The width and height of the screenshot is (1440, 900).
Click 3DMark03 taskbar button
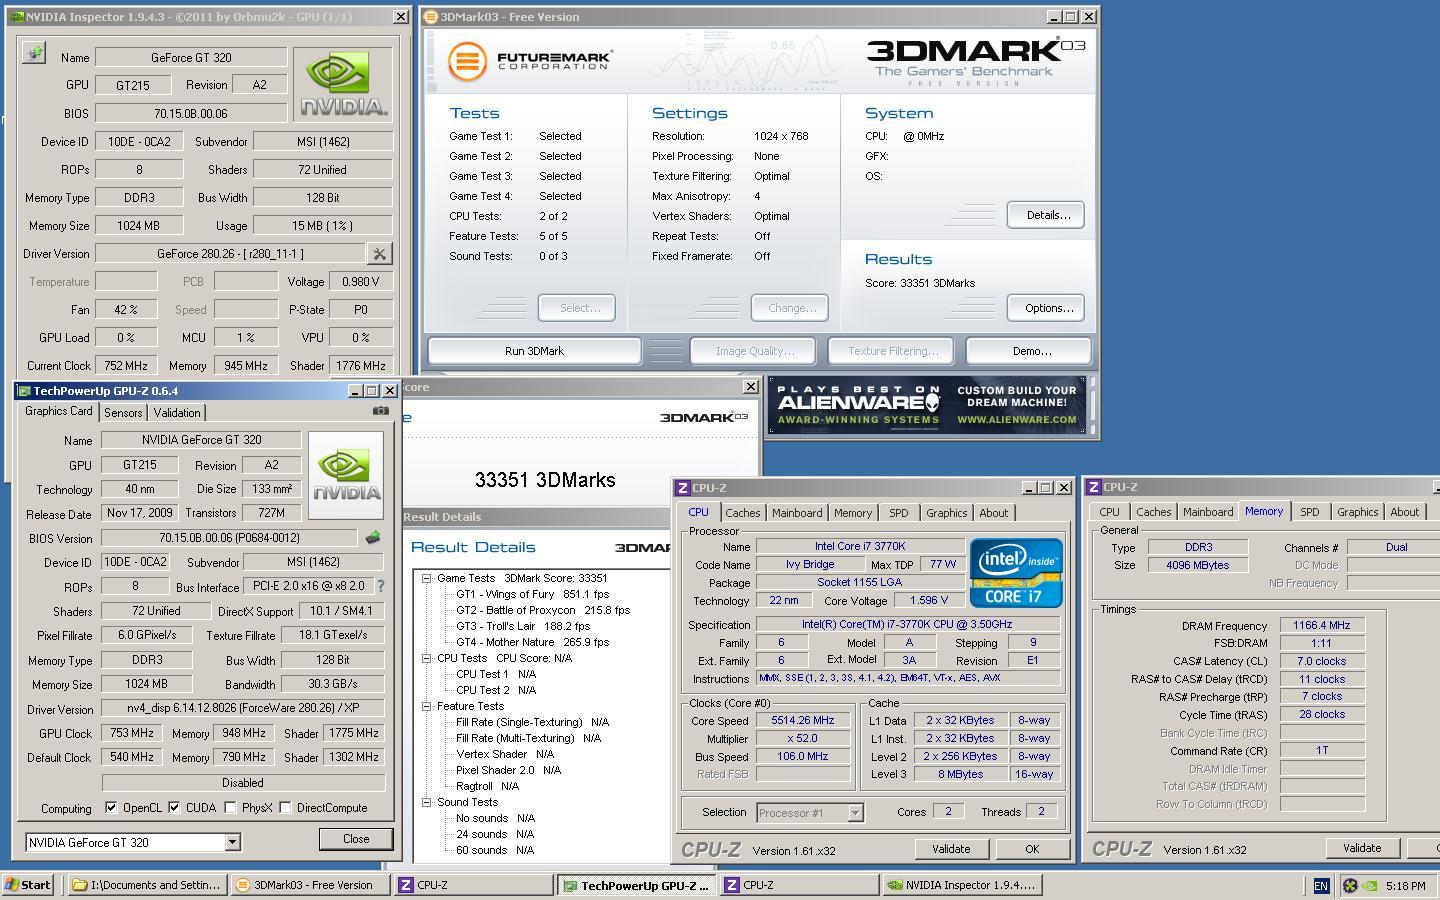tap(310, 885)
